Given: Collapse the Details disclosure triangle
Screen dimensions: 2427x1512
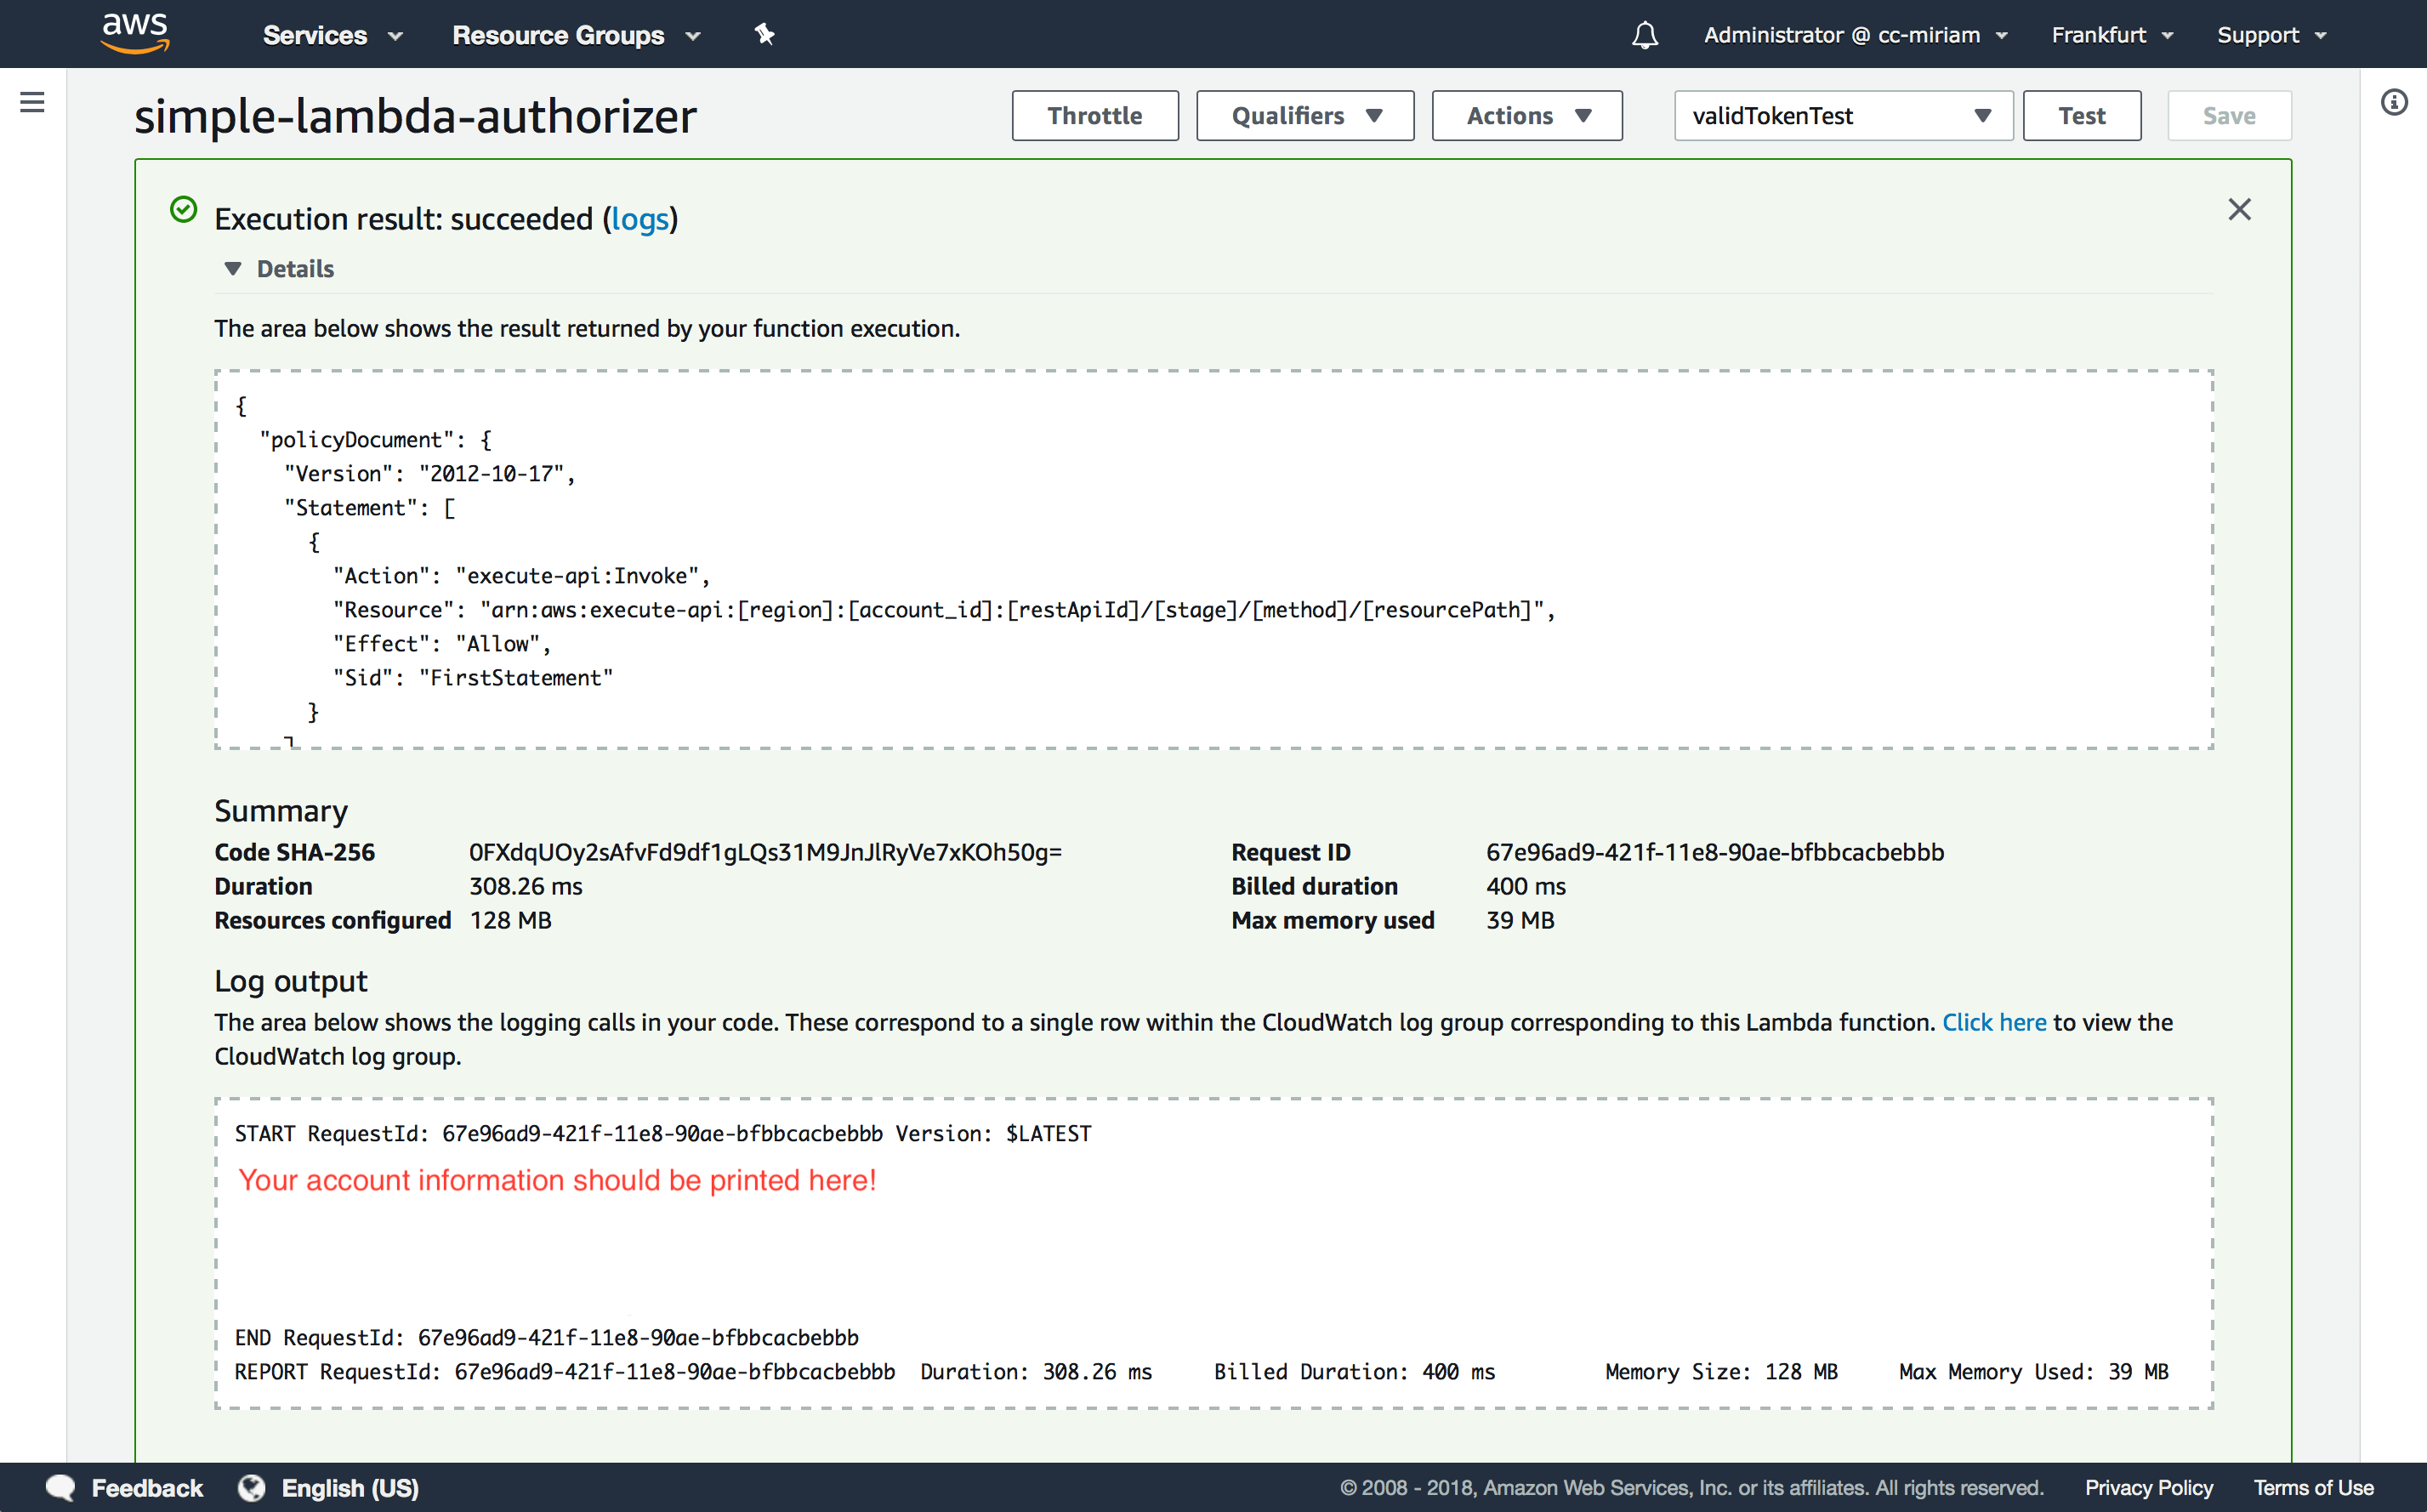Looking at the screenshot, I should point(233,269).
